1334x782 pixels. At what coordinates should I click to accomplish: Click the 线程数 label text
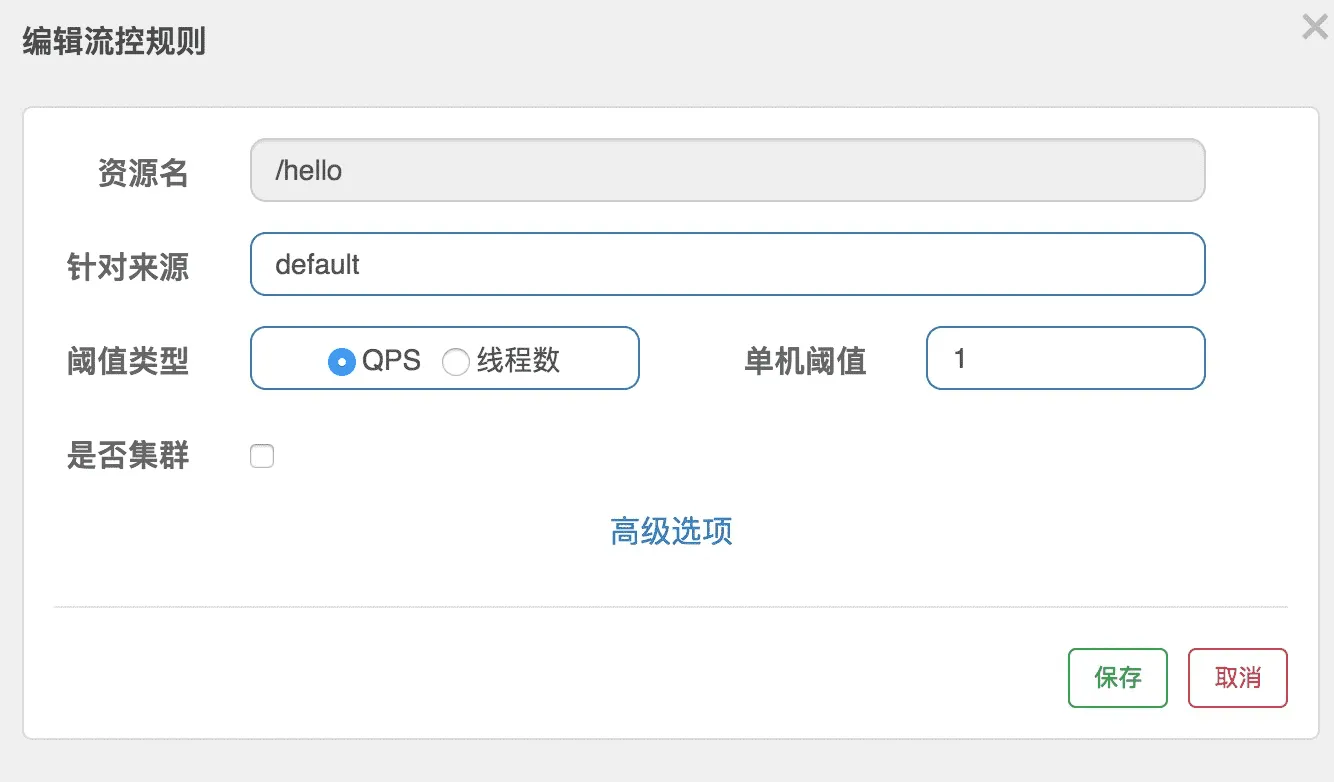[518, 360]
